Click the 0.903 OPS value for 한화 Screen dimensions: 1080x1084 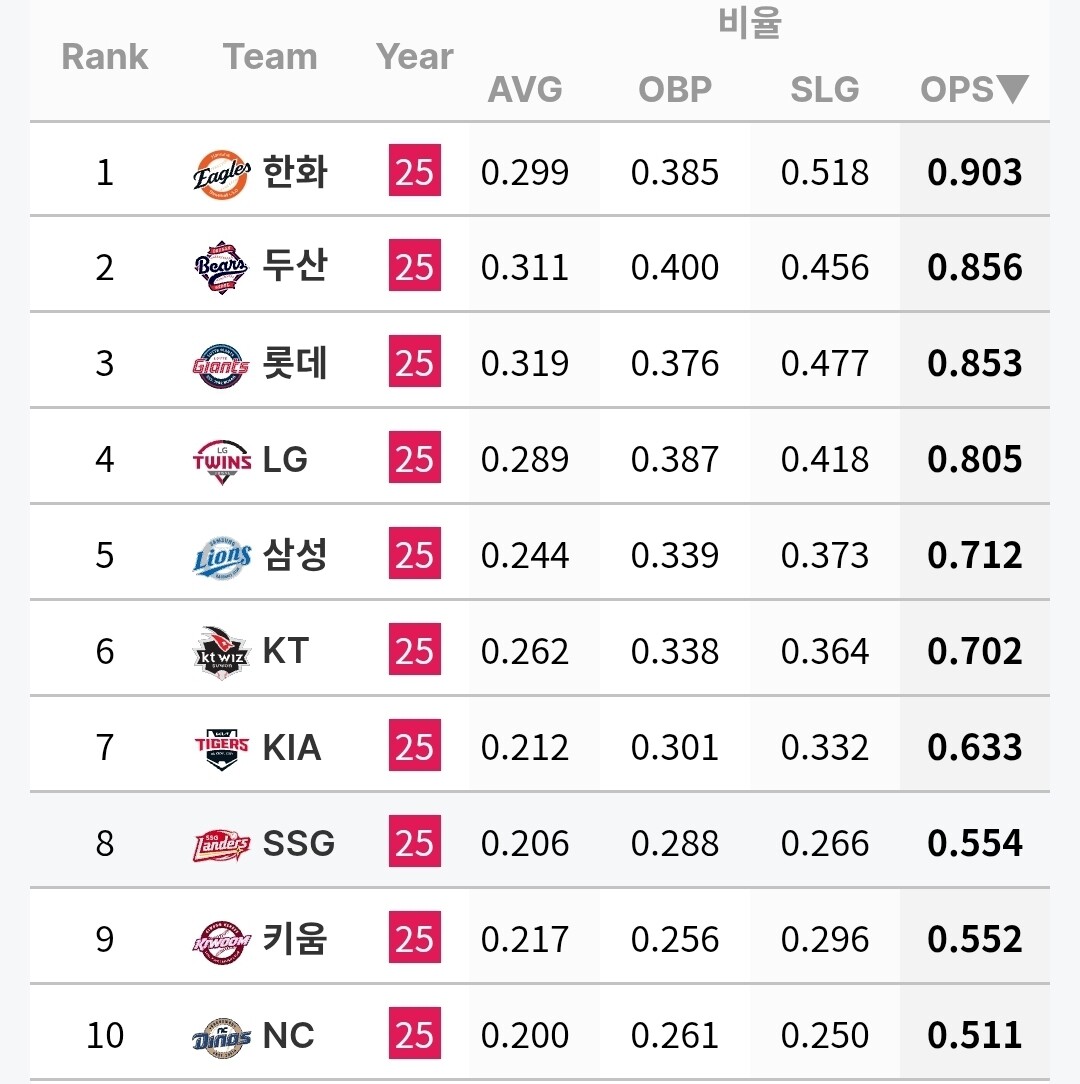coord(975,173)
